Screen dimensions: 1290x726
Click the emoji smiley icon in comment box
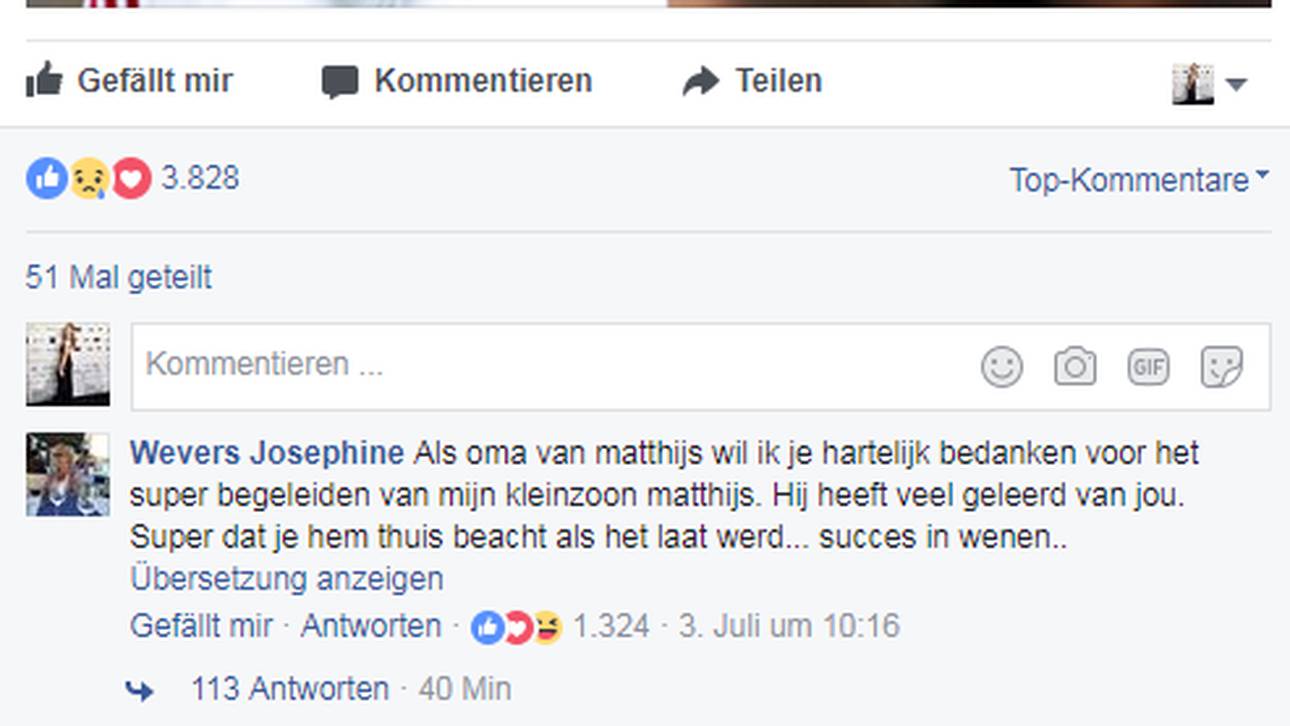click(x=1001, y=367)
